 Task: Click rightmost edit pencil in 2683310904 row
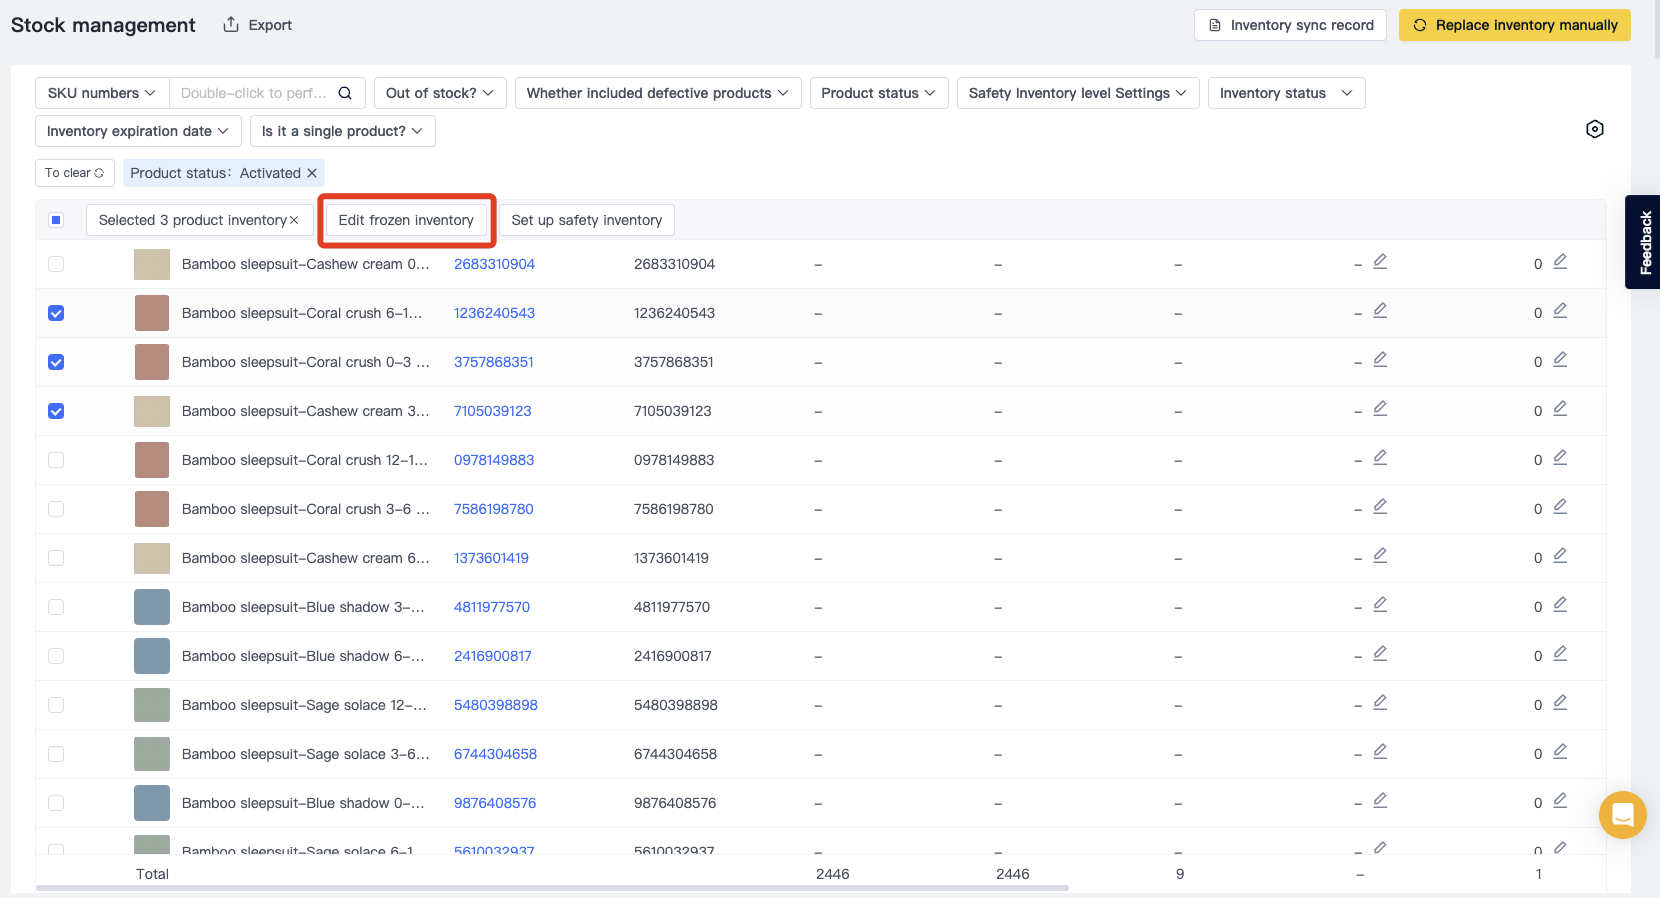coord(1559,262)
